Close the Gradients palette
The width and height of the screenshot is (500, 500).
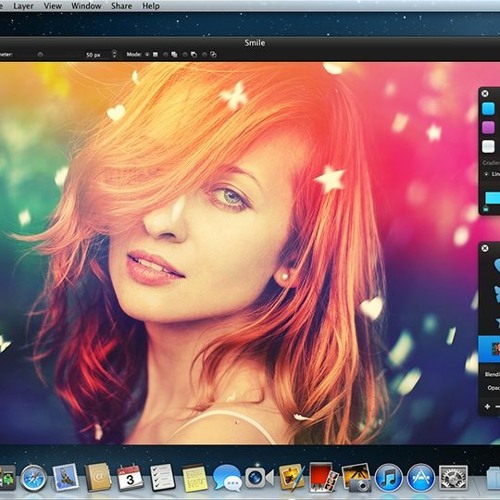[485, 93]
